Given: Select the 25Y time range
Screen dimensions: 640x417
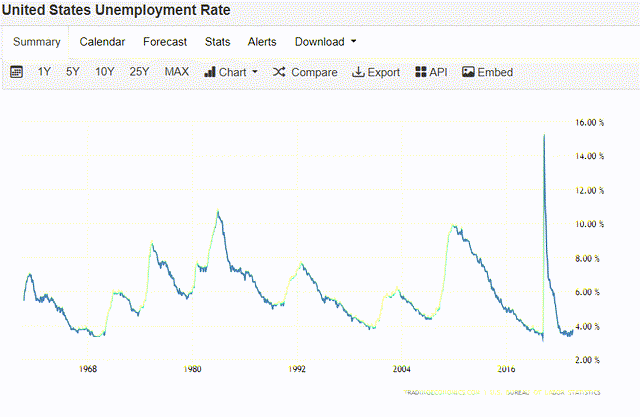Looking at the screenshot, I should point(139,72).
